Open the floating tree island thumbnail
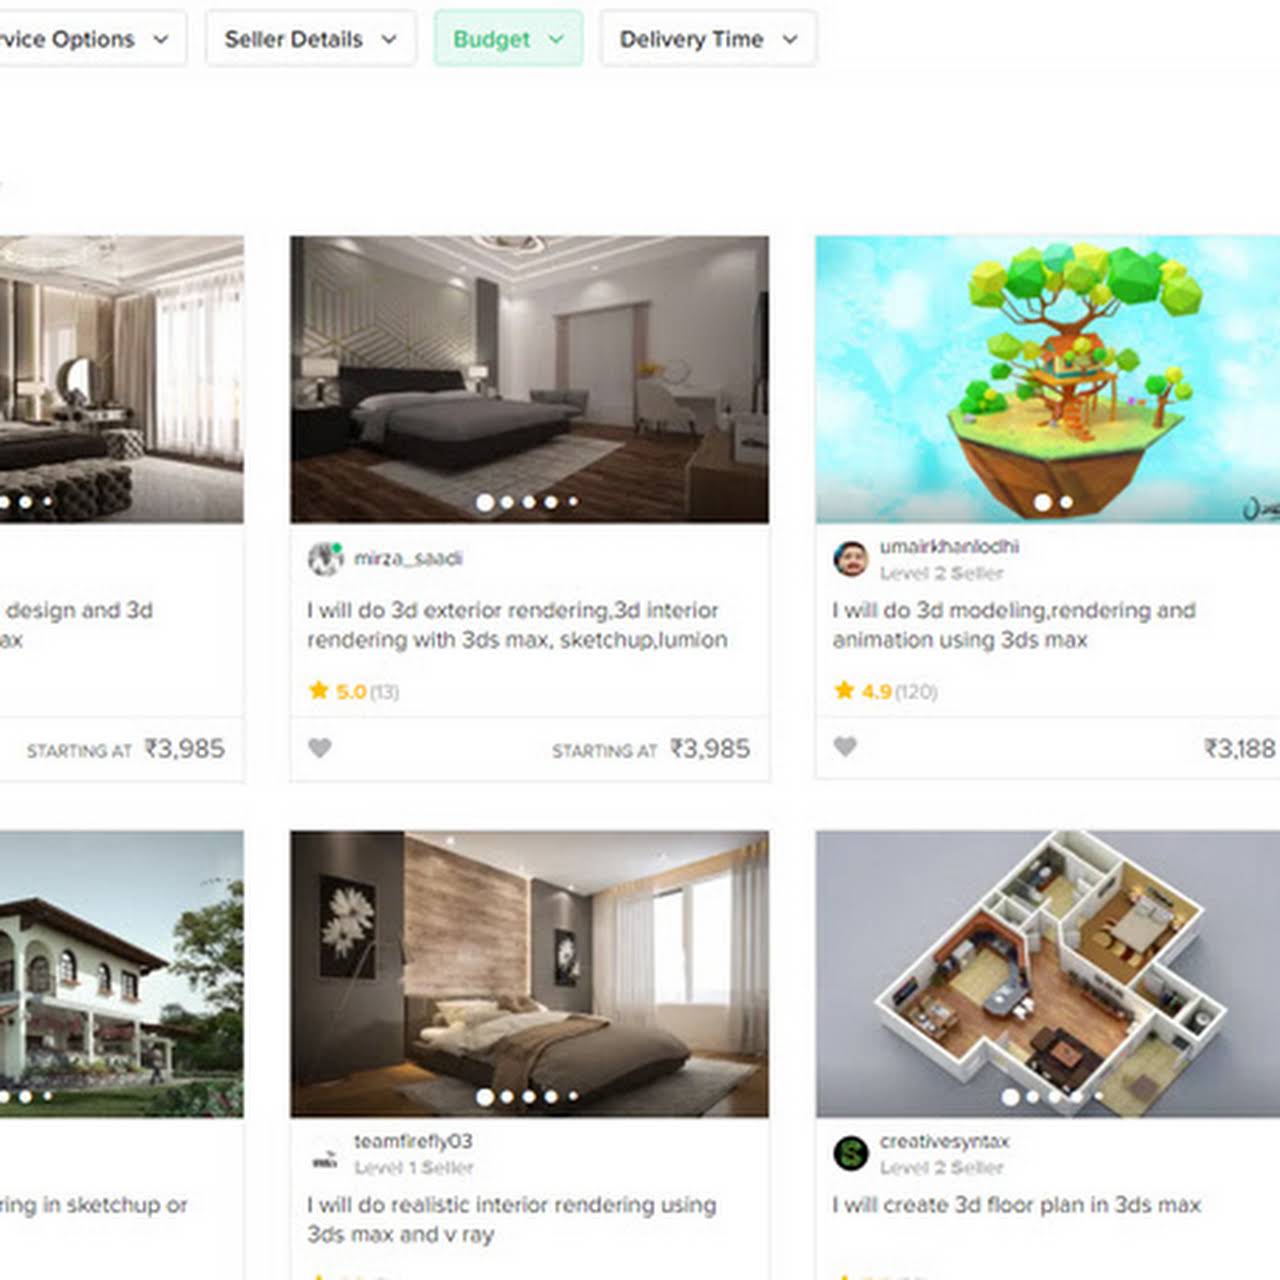The height and width of the screenshot is (1280, 1280). click(x=1048, y=379)
